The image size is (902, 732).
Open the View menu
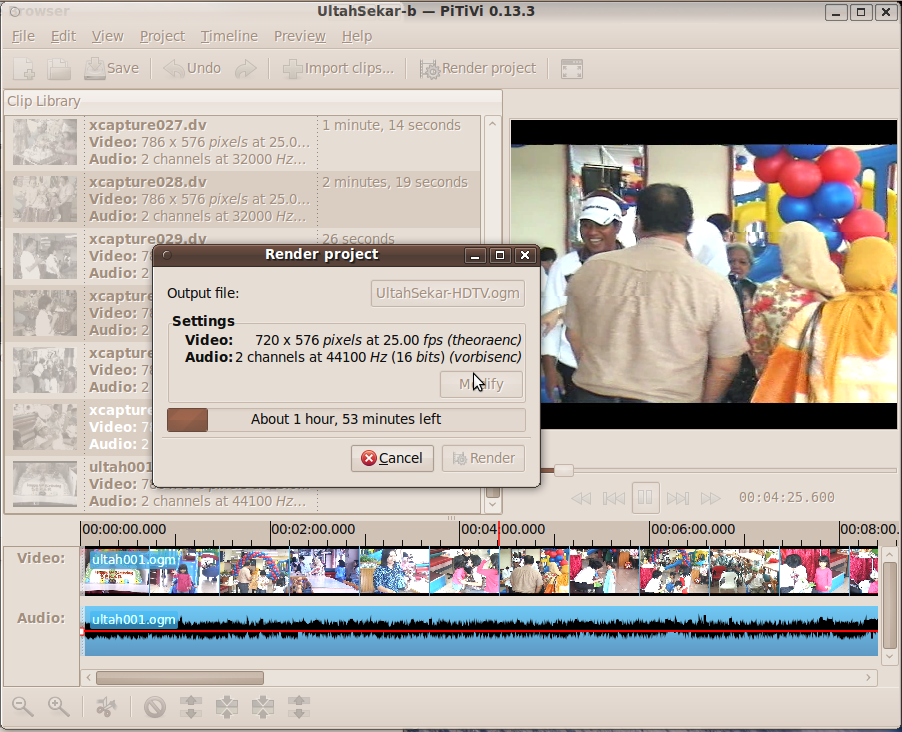(x=108, y=36)
